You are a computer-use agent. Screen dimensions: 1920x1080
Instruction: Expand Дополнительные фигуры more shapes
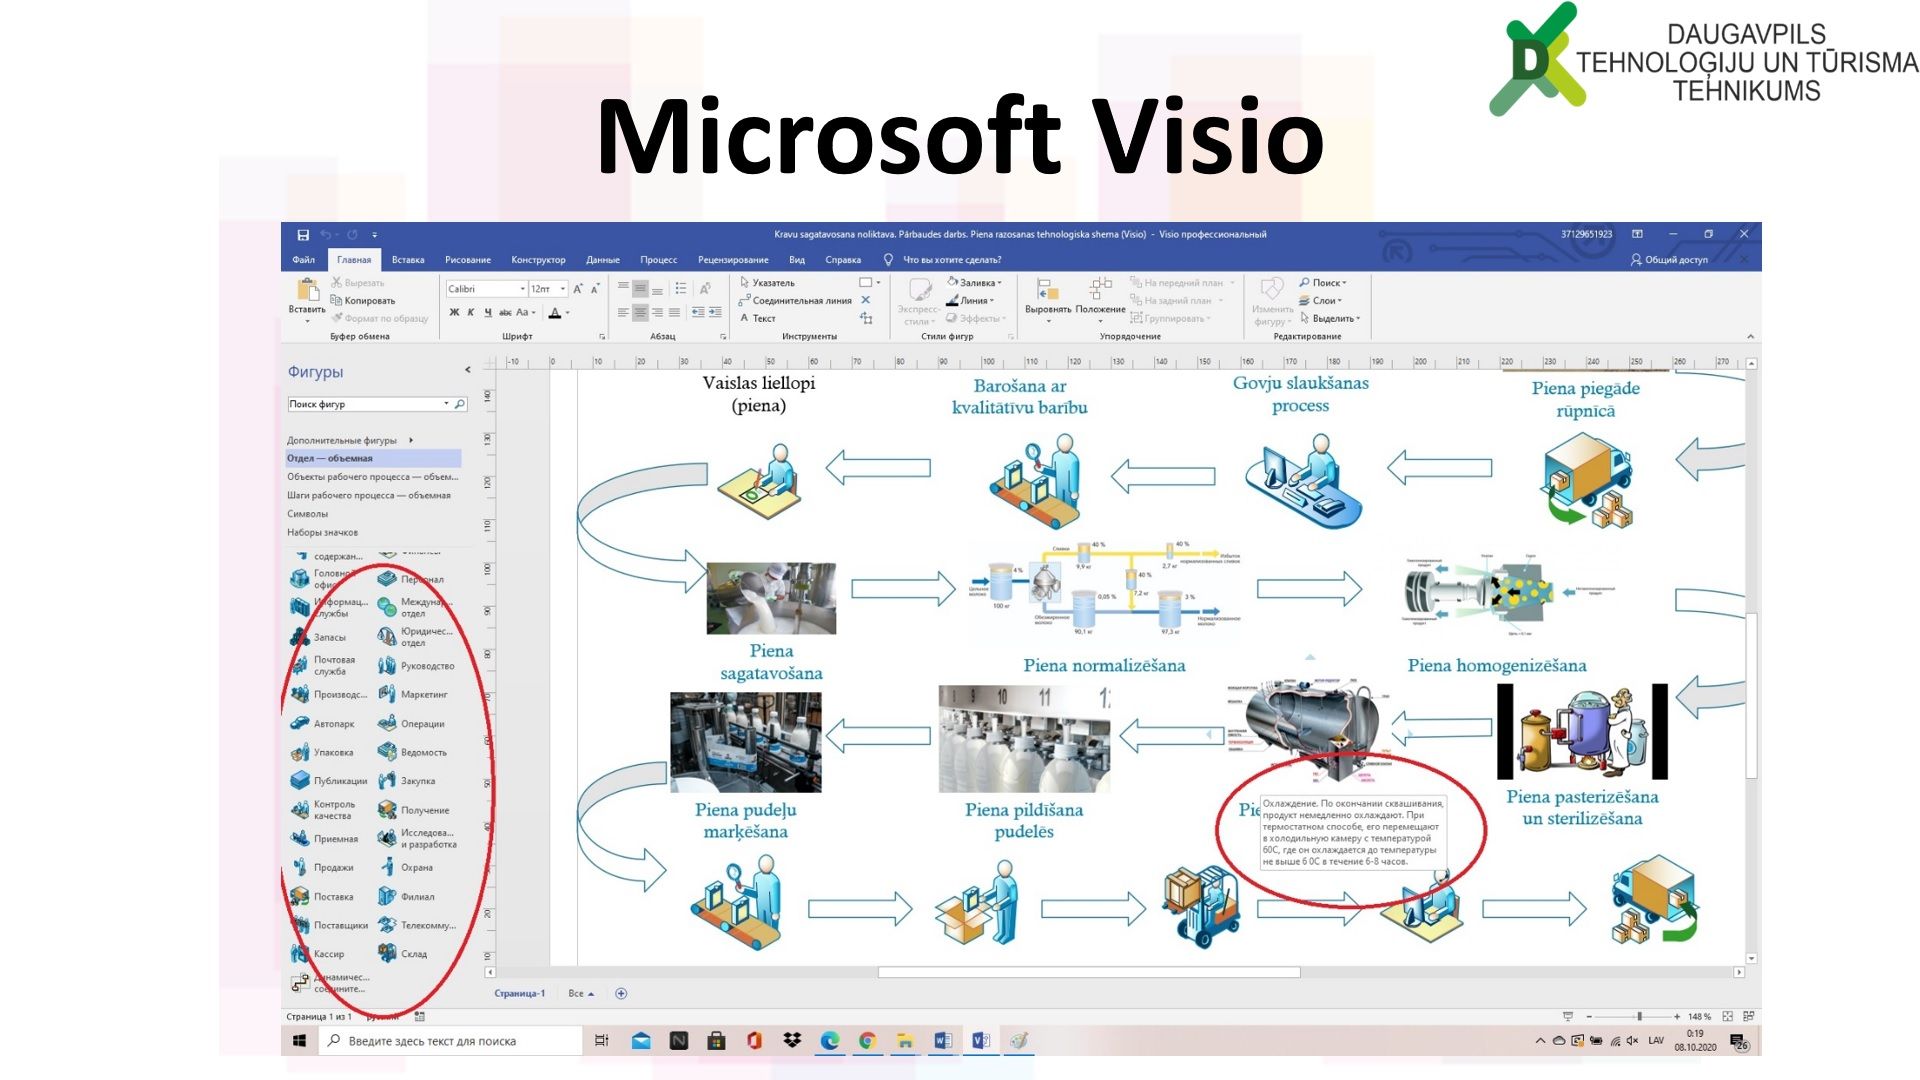coord(350,440)
